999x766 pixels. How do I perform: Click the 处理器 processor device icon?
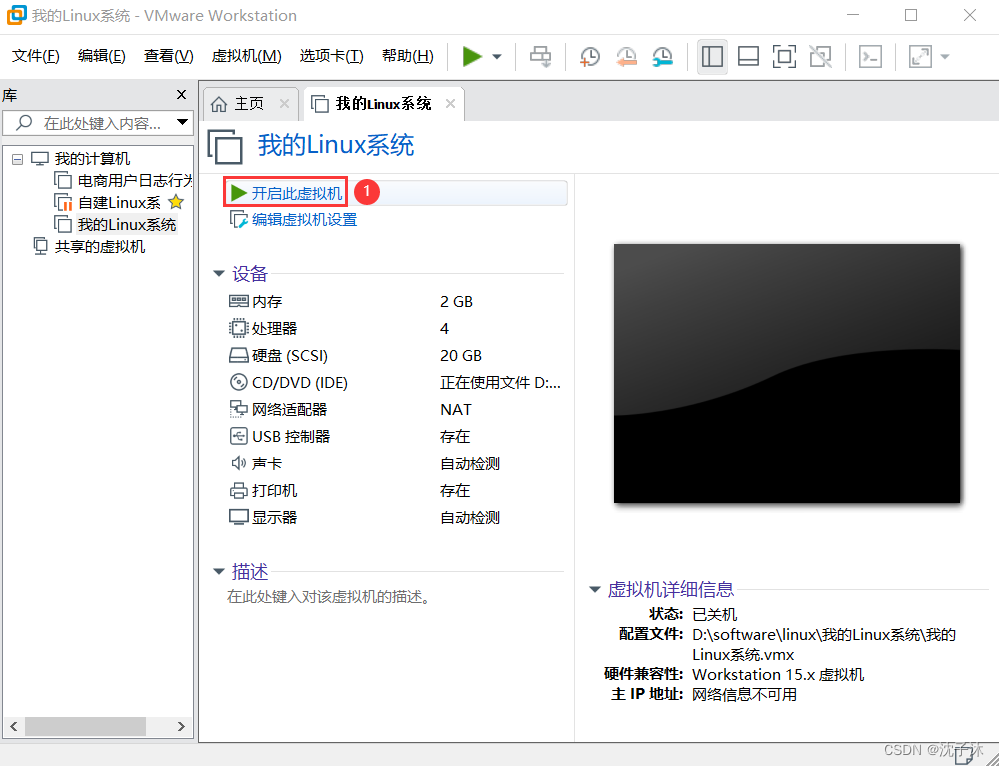click(238, 328)
